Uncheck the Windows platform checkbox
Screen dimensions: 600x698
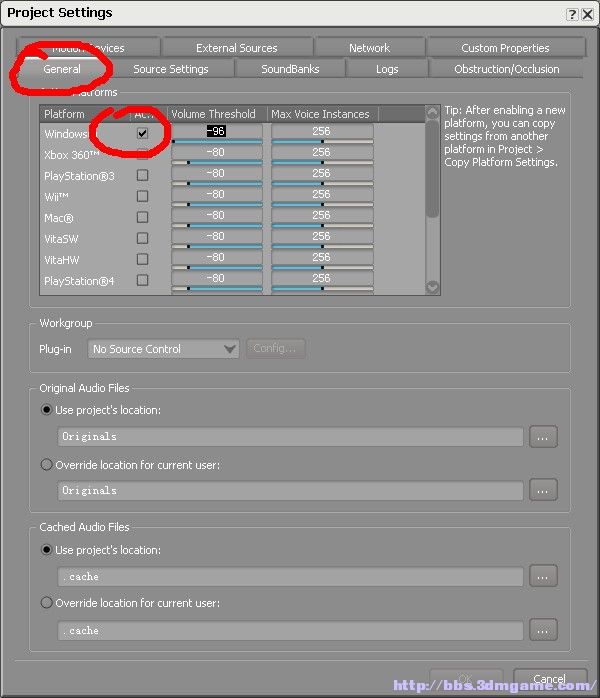coord(142,133)
